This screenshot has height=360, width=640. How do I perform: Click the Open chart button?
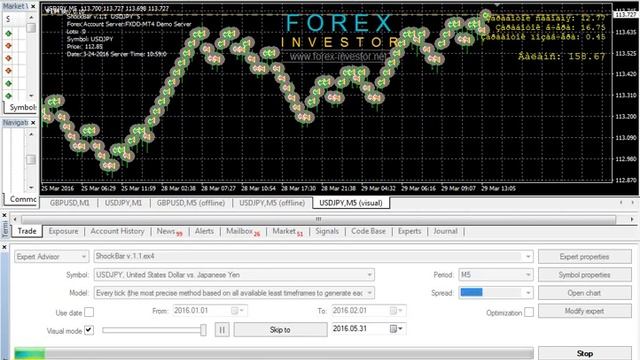(584, 293)
